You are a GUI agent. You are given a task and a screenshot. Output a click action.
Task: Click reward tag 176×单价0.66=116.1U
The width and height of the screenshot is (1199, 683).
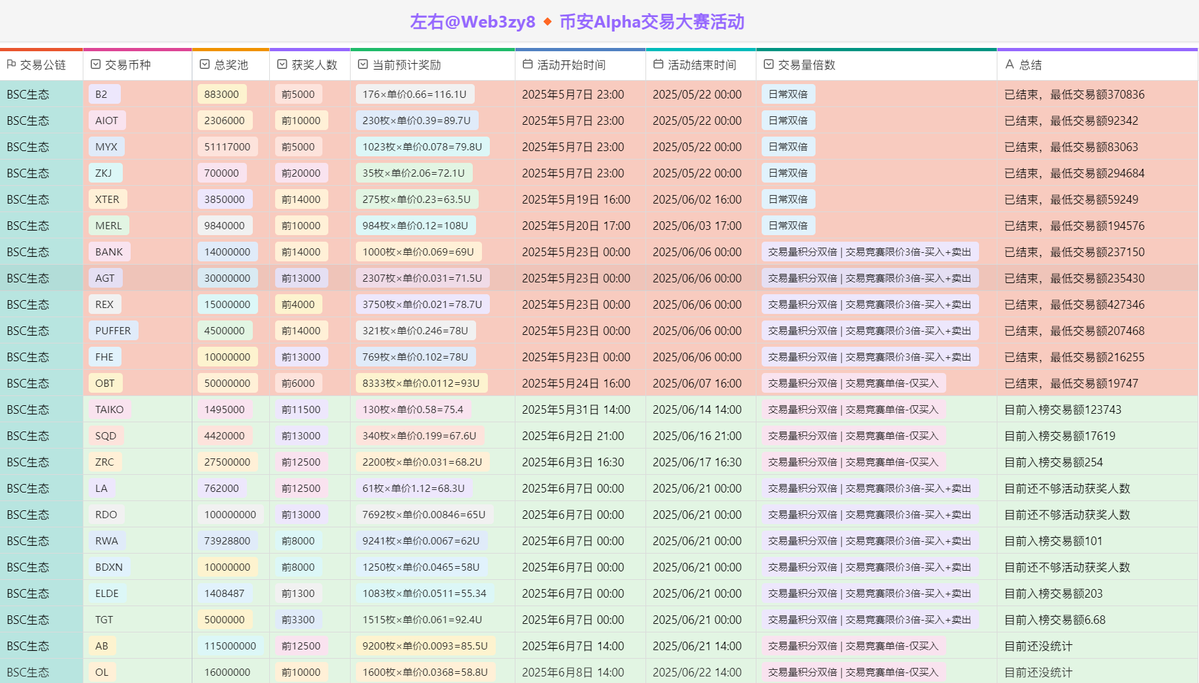pos(414,95)
